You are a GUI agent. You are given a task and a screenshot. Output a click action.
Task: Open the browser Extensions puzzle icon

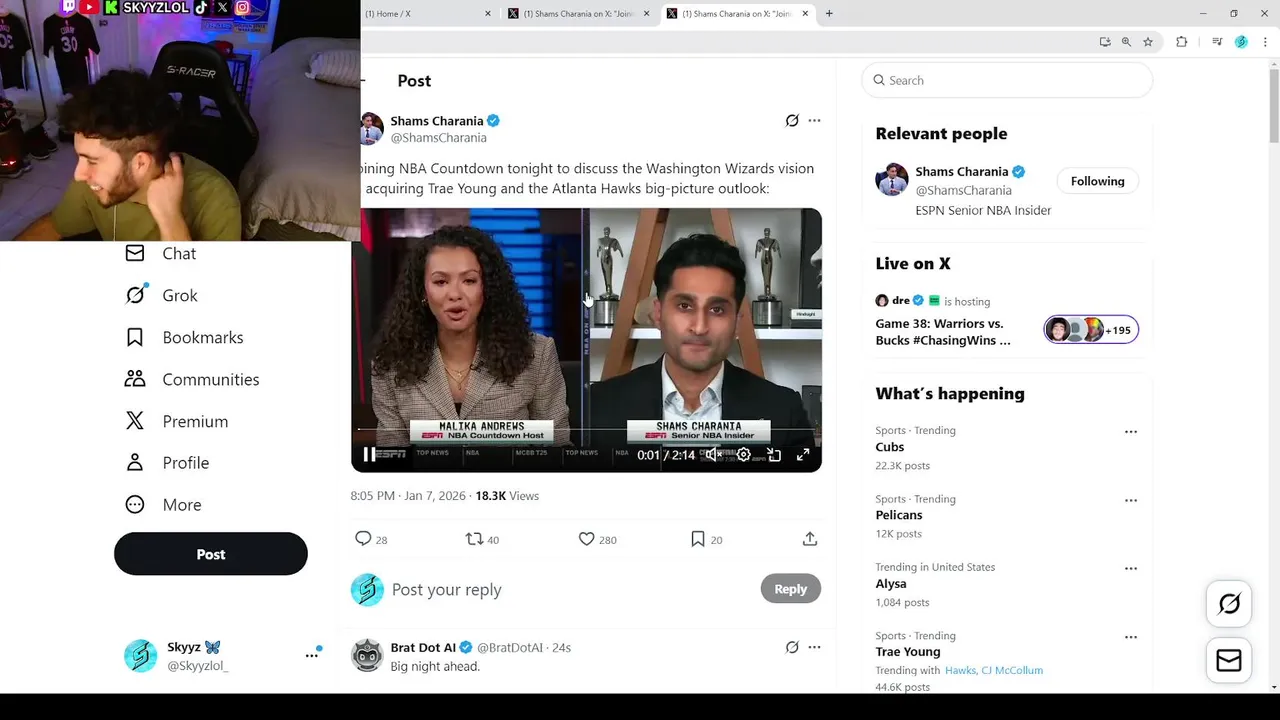(1182, 42)
